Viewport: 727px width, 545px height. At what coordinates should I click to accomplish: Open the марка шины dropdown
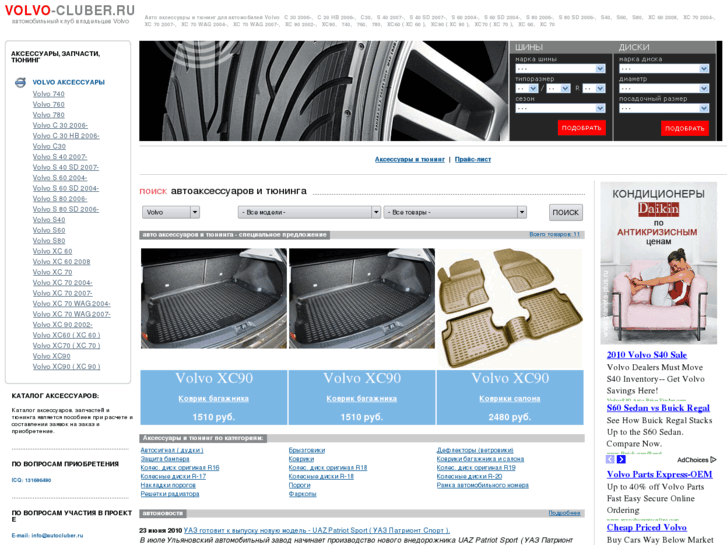coord(561,69)
